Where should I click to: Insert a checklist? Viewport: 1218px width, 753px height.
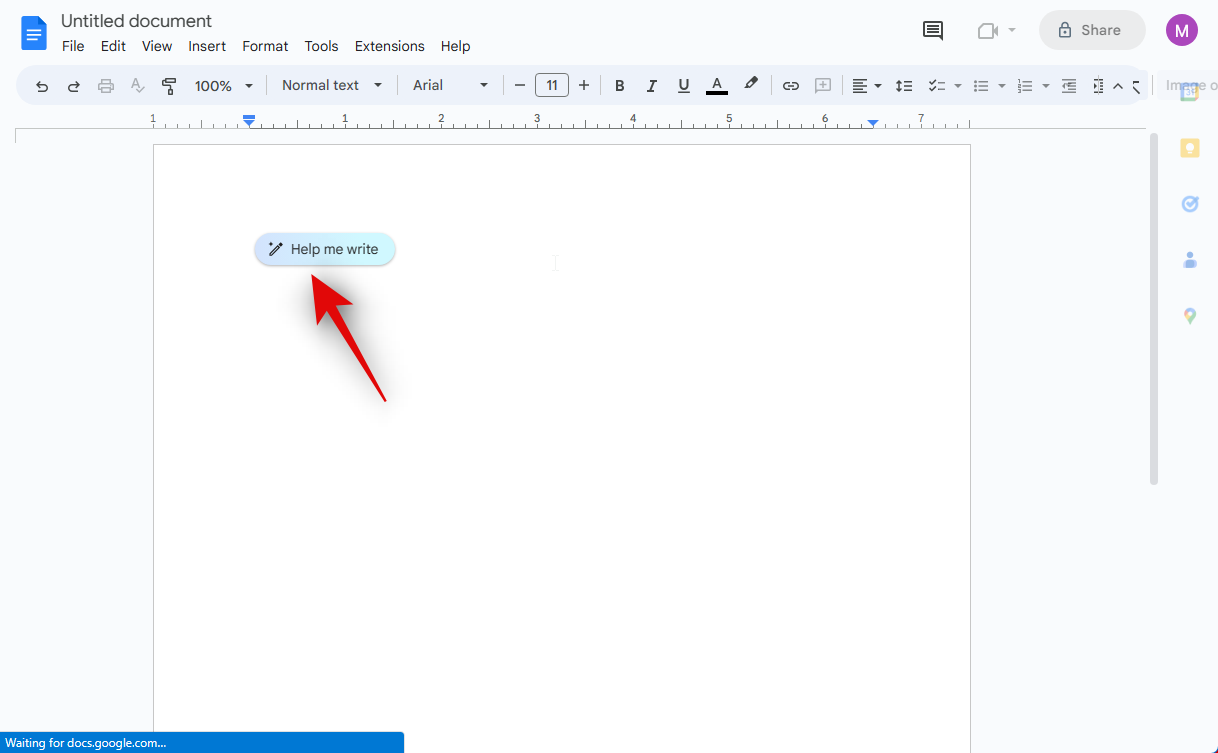(937, 86)
